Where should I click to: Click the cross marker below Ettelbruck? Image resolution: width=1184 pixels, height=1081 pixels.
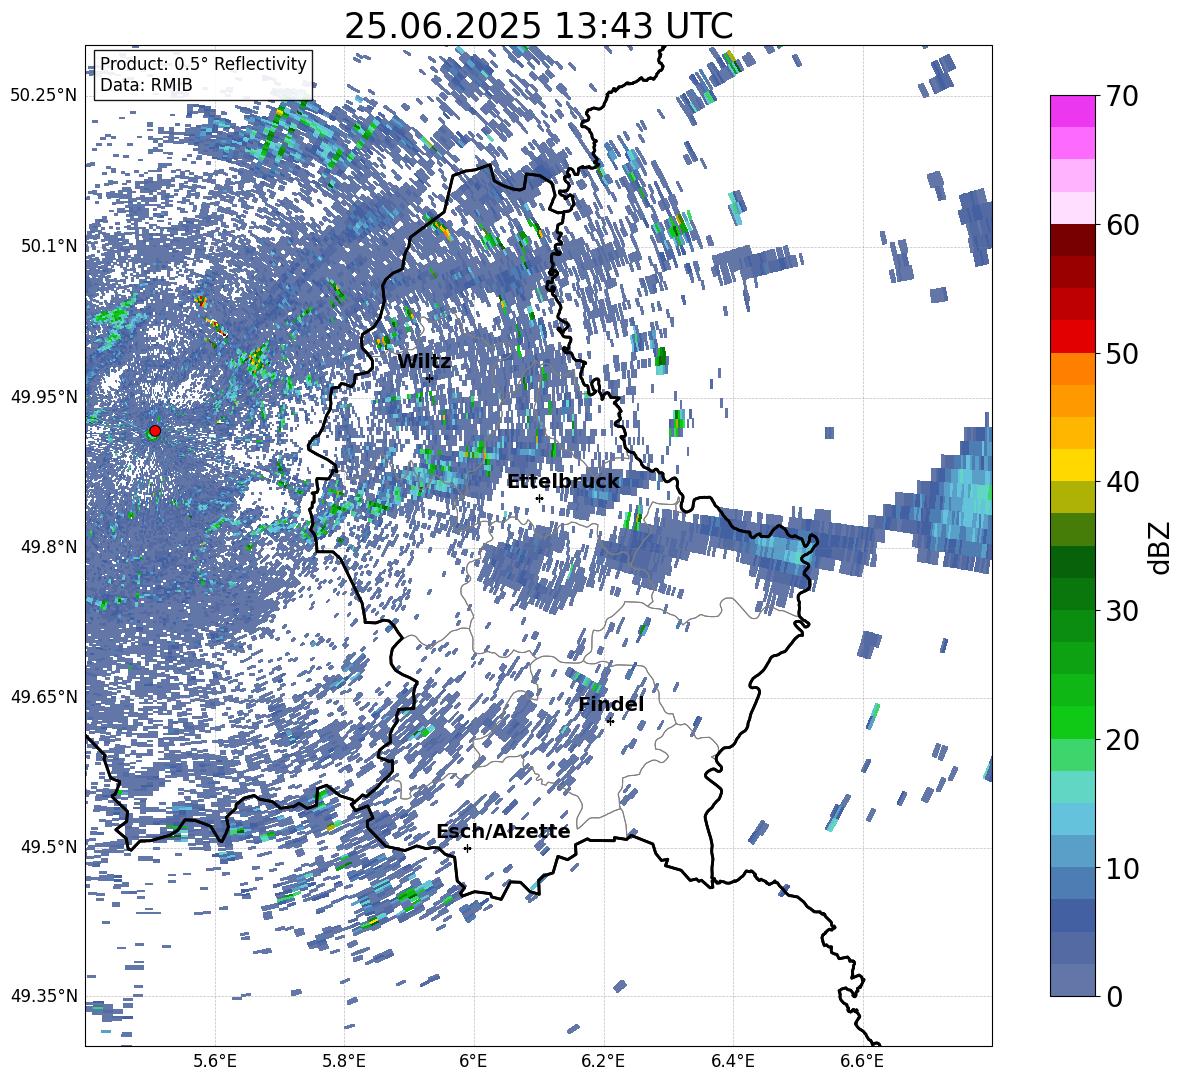[539, 498]
